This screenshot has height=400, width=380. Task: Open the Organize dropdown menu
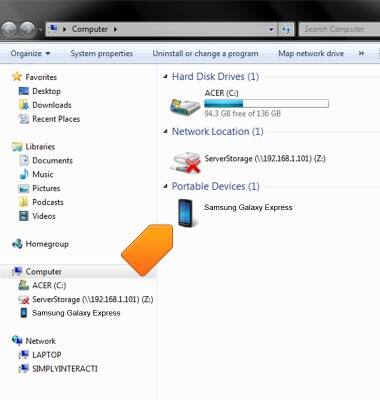30,53
